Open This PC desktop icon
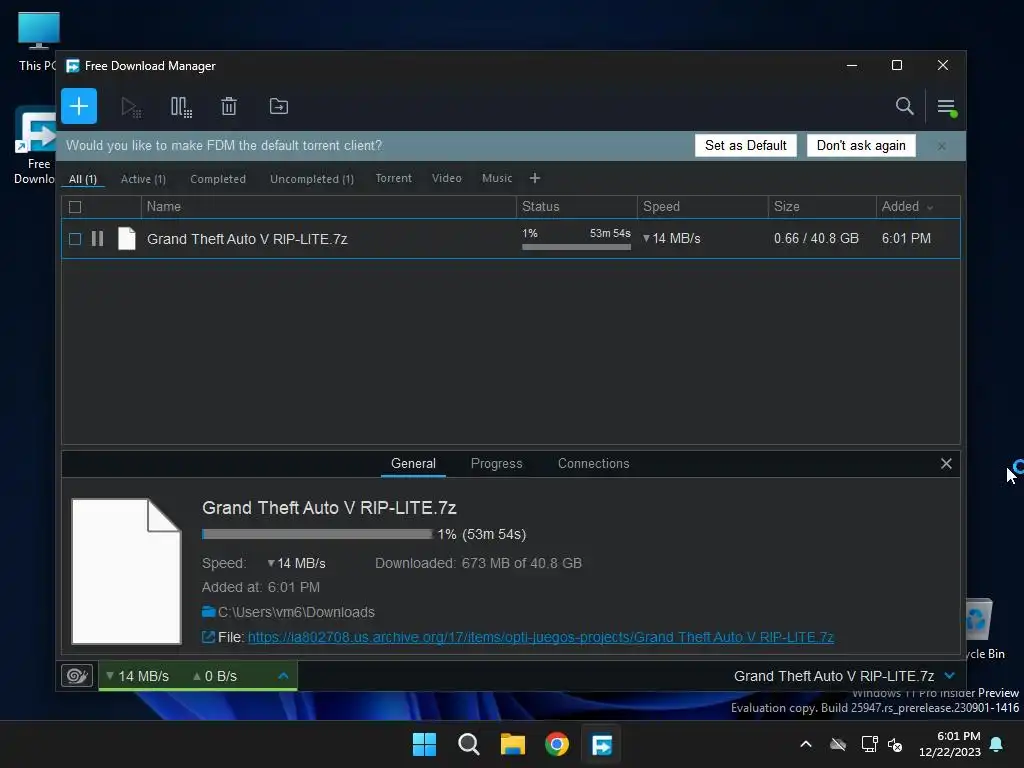The image size is (1024, 768). [38, 40]
